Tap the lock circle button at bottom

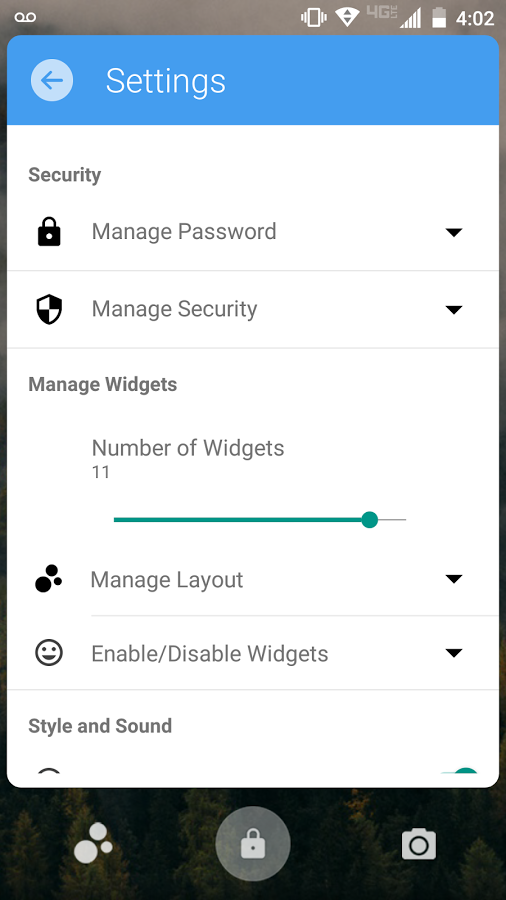point(253,844)
